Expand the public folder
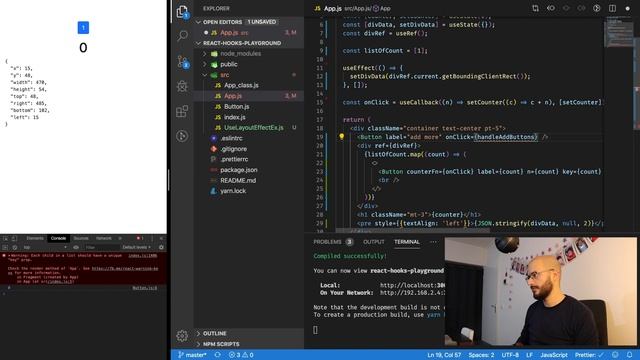The height and width of the screenshot is (360, 640). pos(249,64)
